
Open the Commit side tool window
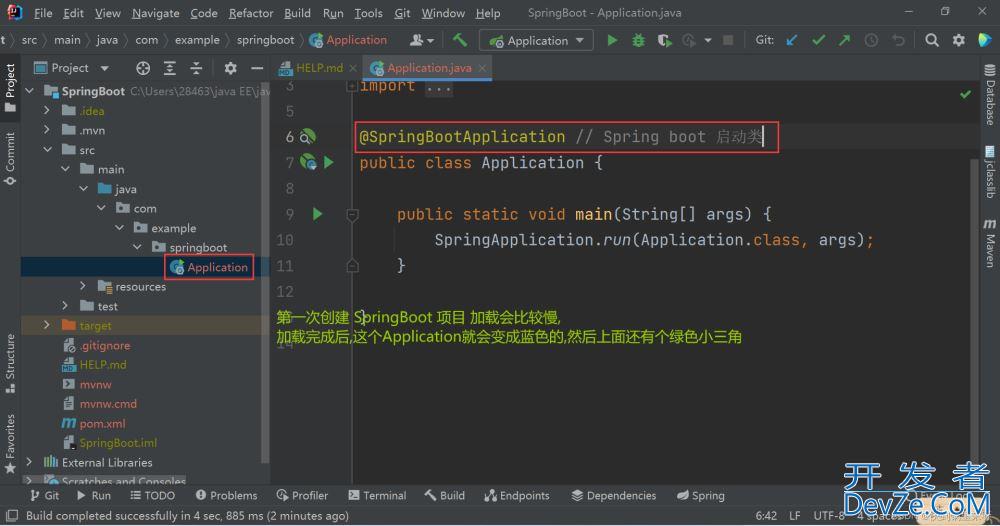10,158
